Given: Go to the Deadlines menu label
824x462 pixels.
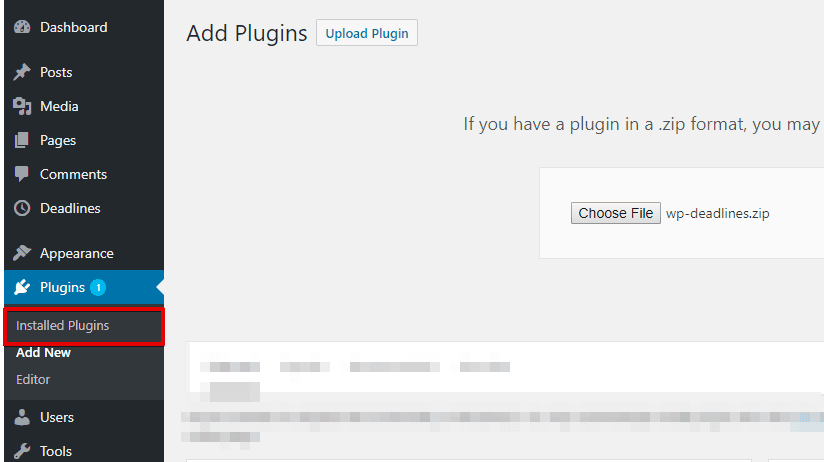Looking at the screenshot, I should 70,209.
